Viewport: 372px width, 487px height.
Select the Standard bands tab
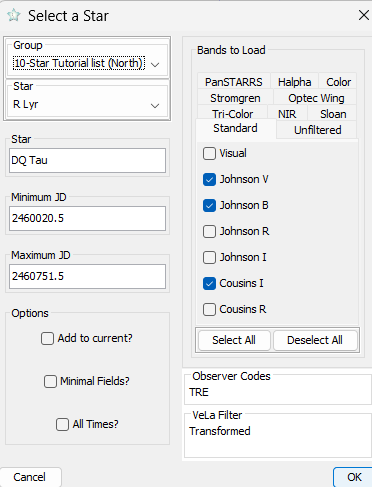coord(235,128)
